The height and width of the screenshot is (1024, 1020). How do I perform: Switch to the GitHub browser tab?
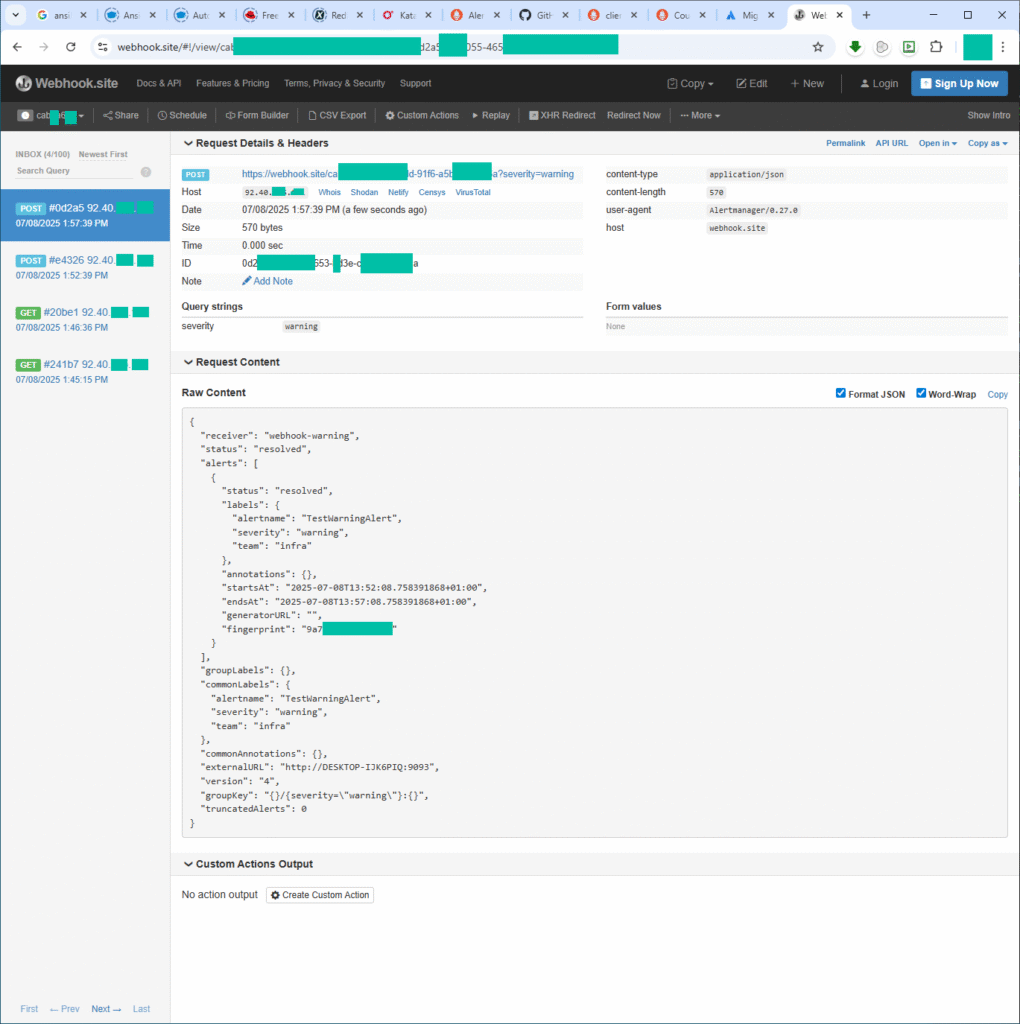[545, 15]
